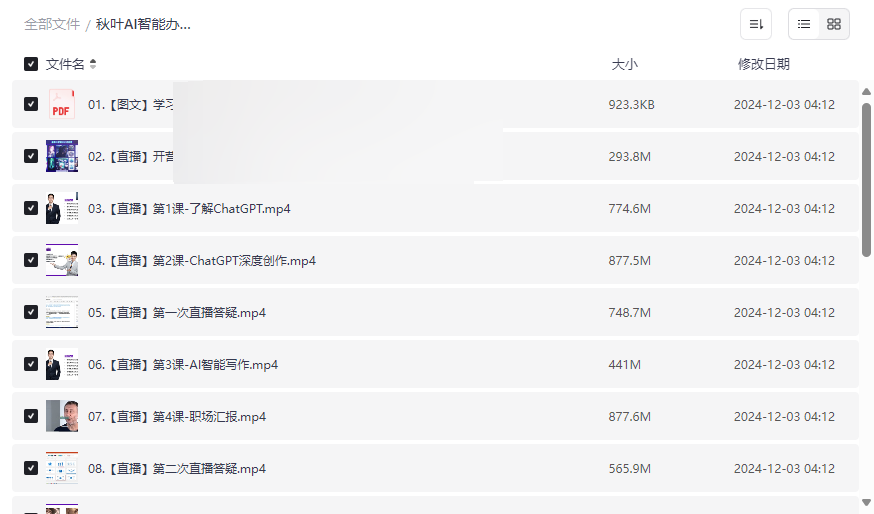Sort by 文件名 using the arrow toggle
The image size is (874, 514).
[93, 64]
